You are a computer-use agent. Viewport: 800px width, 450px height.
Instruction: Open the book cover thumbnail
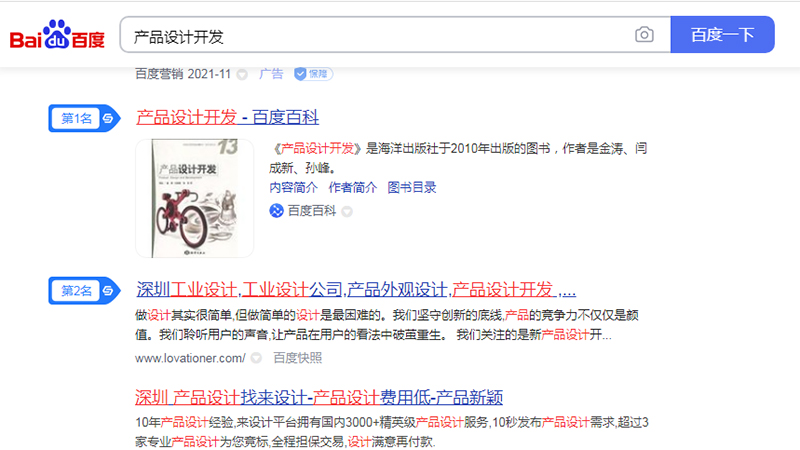(194, 198)
